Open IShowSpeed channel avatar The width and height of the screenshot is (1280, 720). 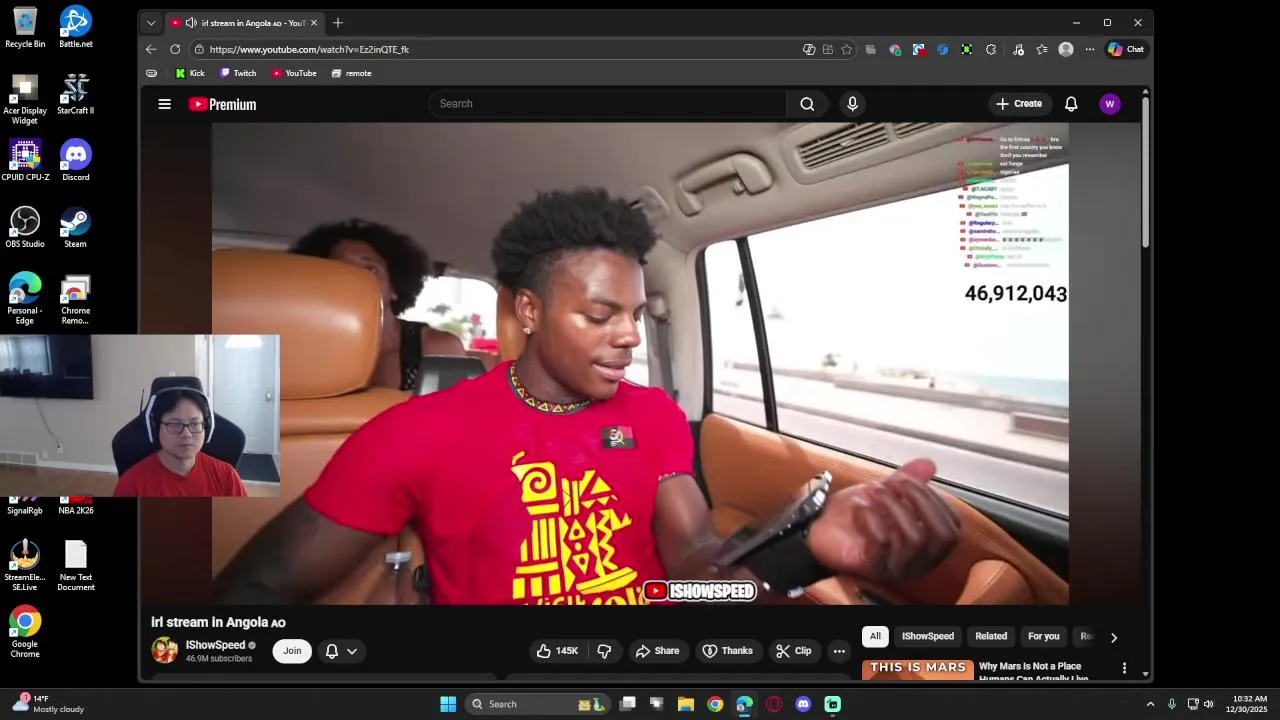click(165, 651)
